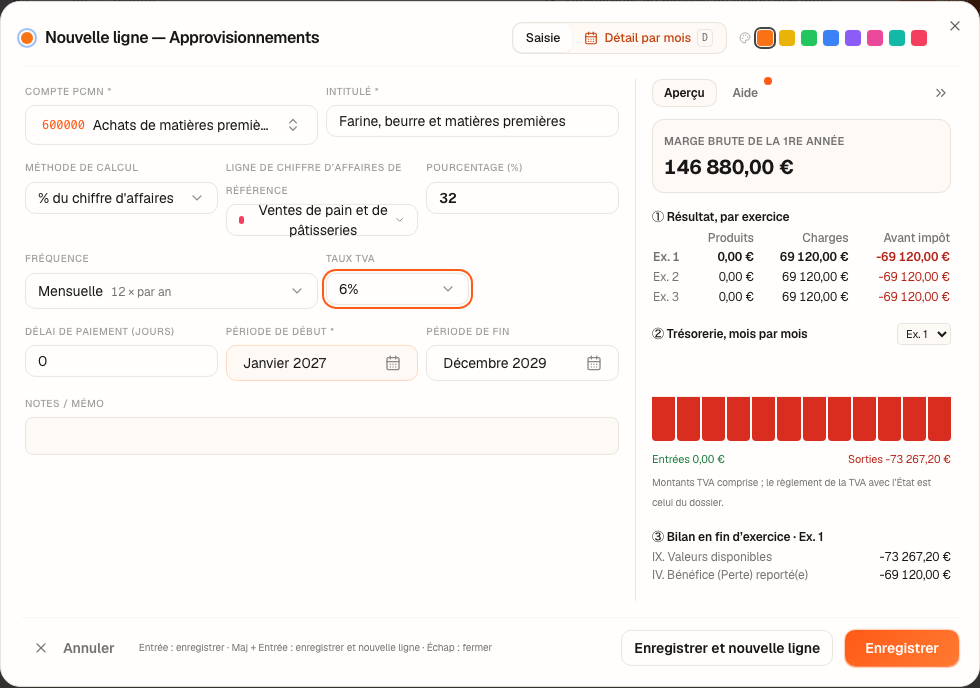Click the calendar icon in Détail par mois

click(591, 38)
